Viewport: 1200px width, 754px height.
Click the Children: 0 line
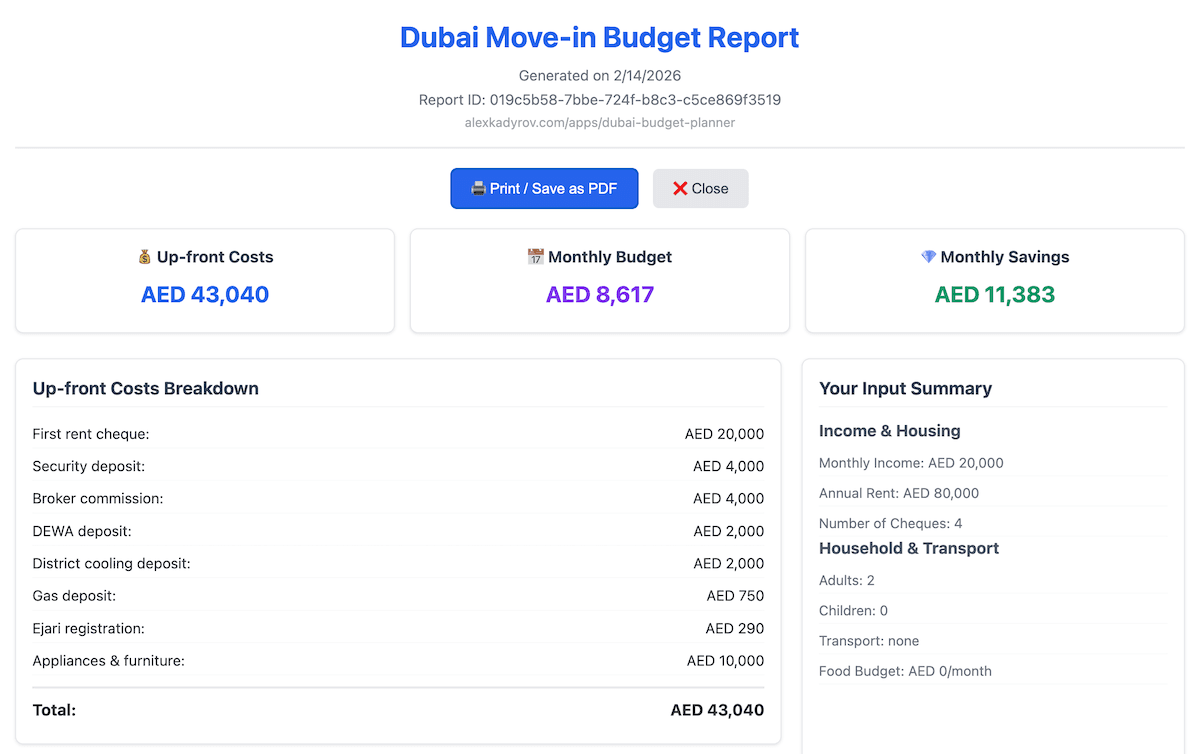[x=853, y=610]
